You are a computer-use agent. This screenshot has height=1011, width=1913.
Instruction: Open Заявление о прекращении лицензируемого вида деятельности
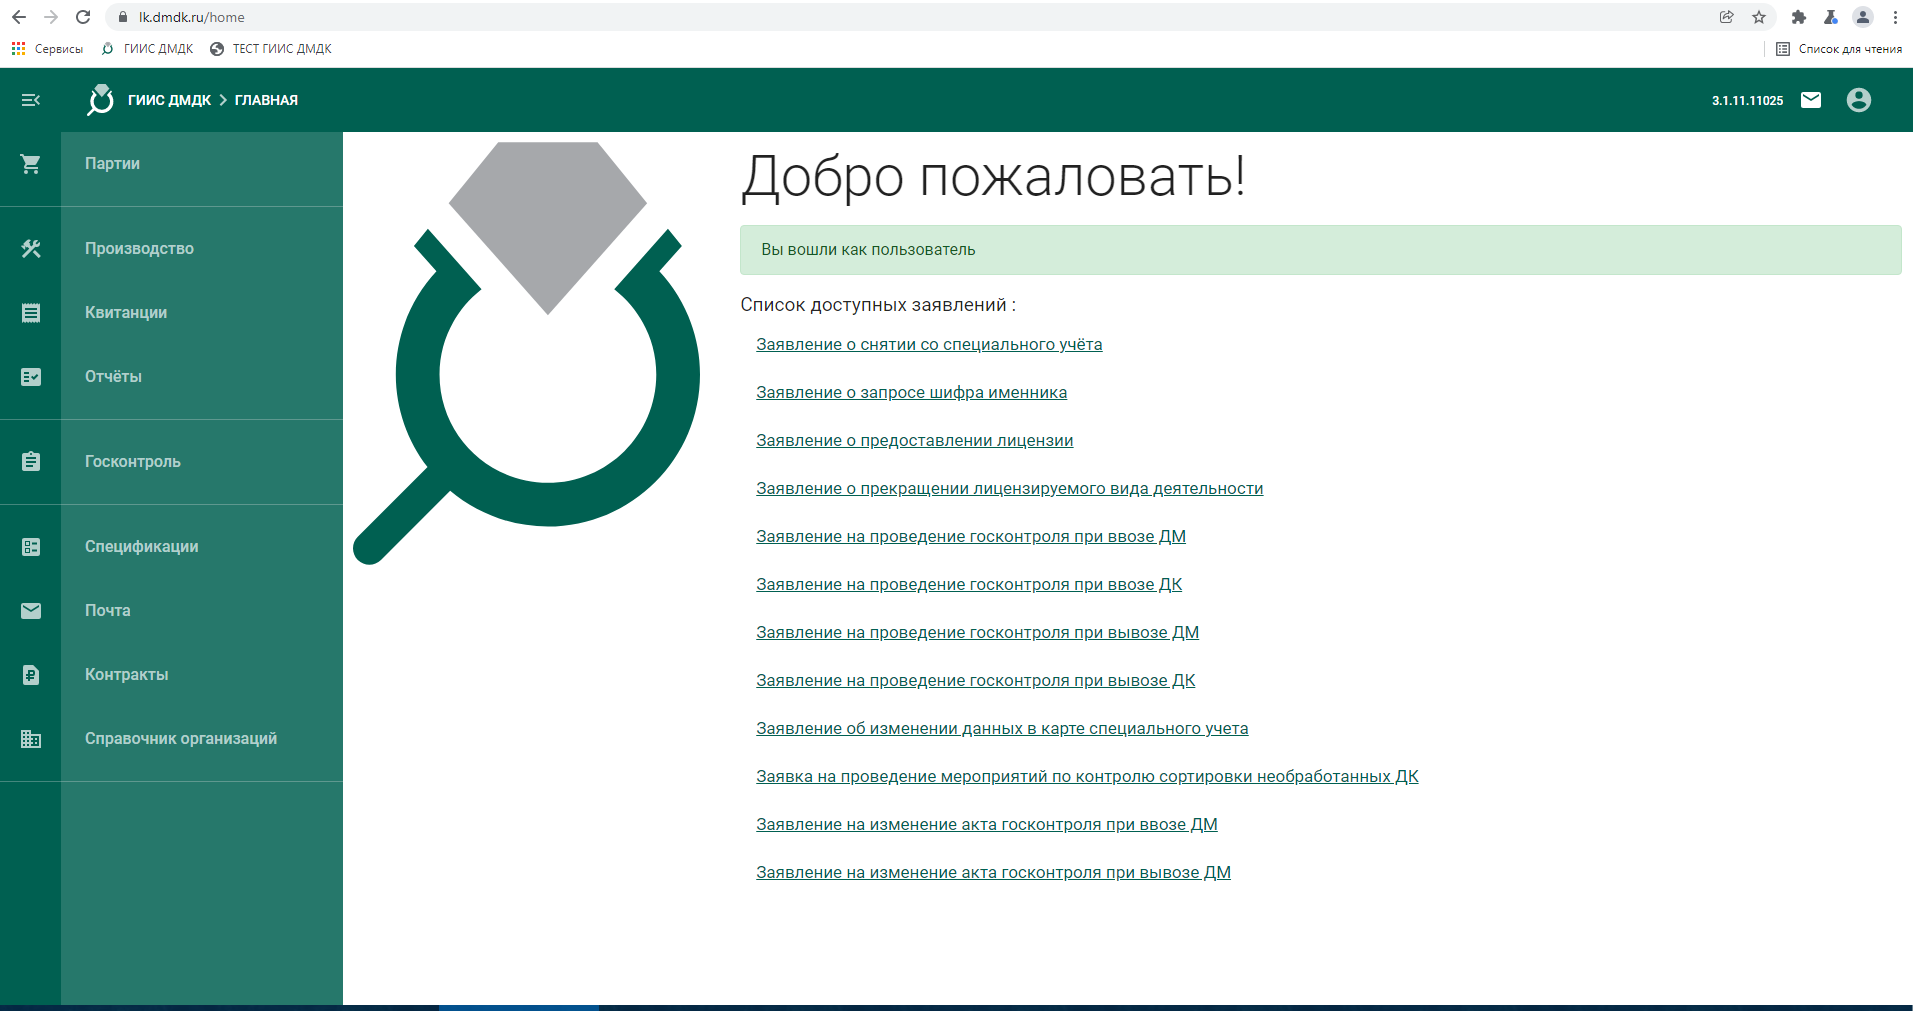pyautogui.click(x=1009, y=488)
